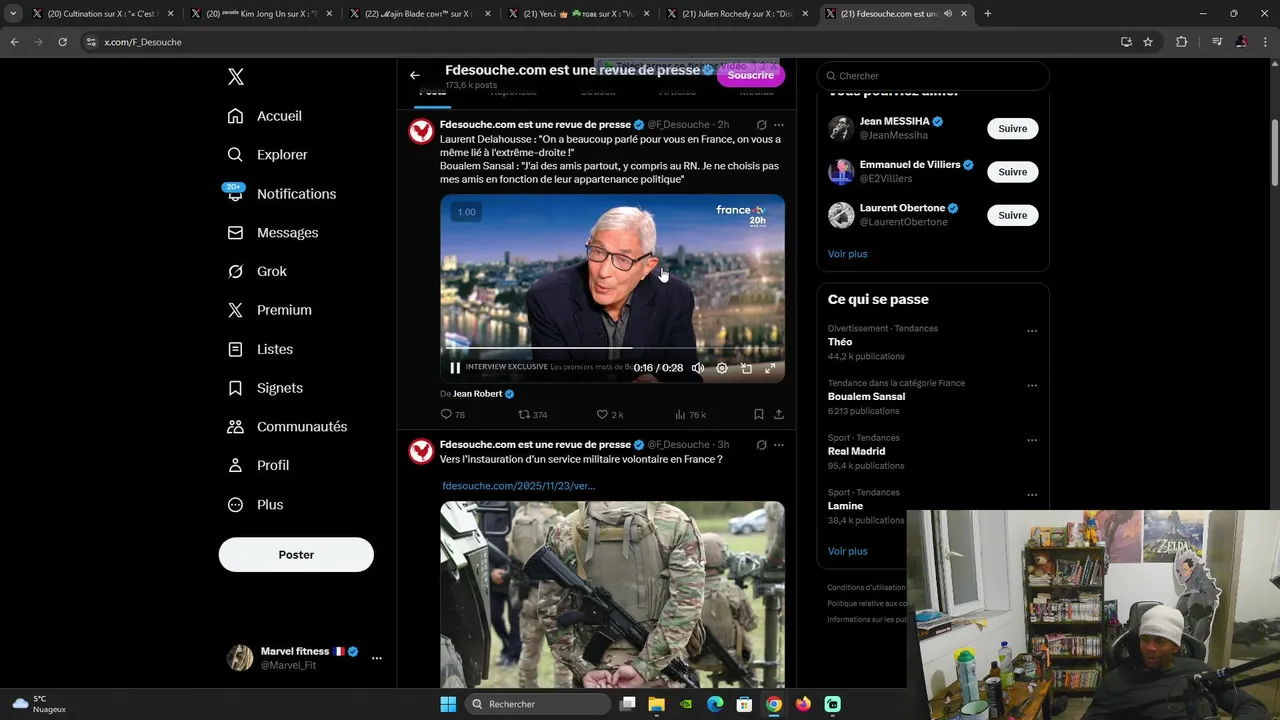Open the Jean Robert profile link

point(477,394)
